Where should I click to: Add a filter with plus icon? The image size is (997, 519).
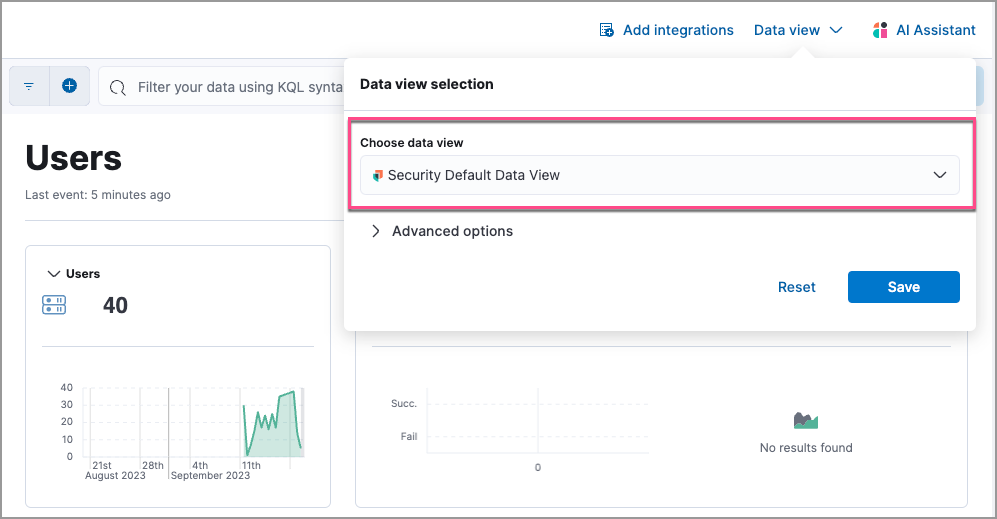tap(69, 86)
